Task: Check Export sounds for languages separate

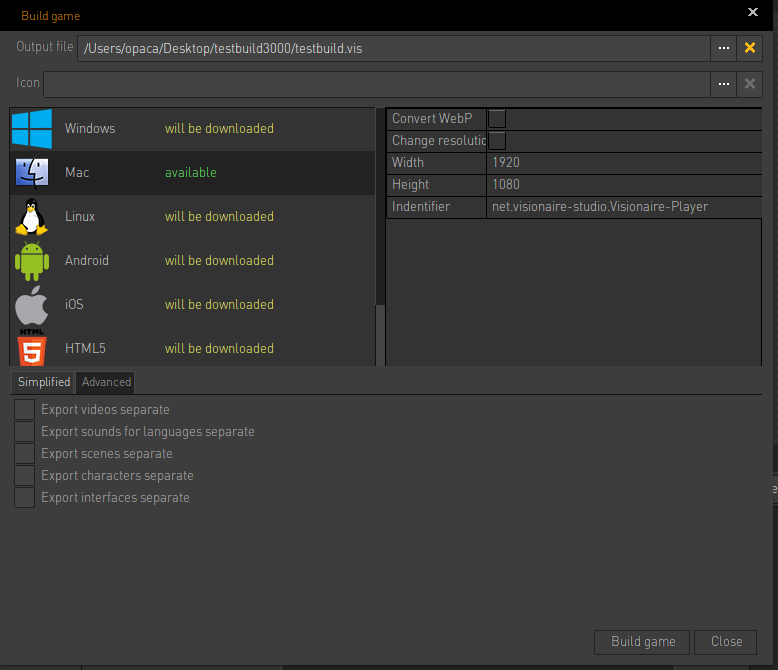Action: point(24,432)
